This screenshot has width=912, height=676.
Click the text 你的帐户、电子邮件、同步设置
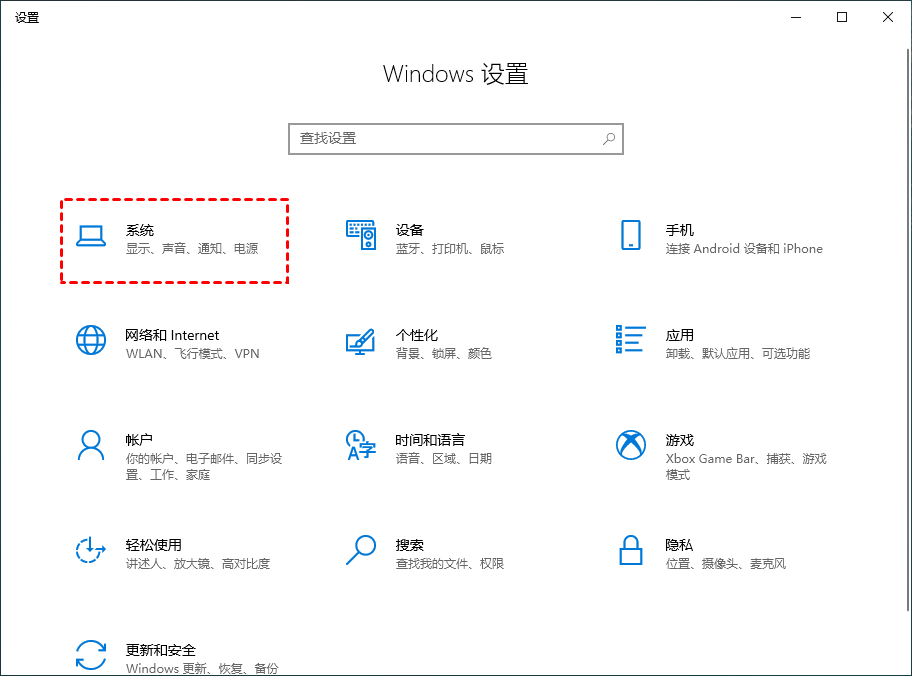pos(204,467)
